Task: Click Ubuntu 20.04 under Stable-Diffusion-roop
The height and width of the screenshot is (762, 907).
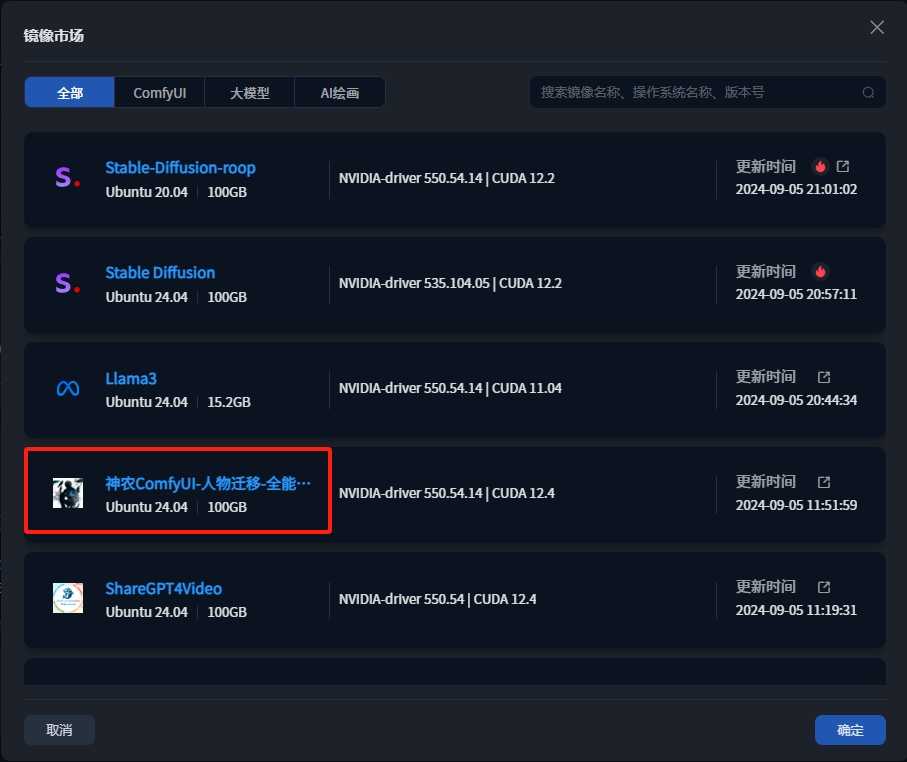Action: pyautogui.click(x=146, y=192)
